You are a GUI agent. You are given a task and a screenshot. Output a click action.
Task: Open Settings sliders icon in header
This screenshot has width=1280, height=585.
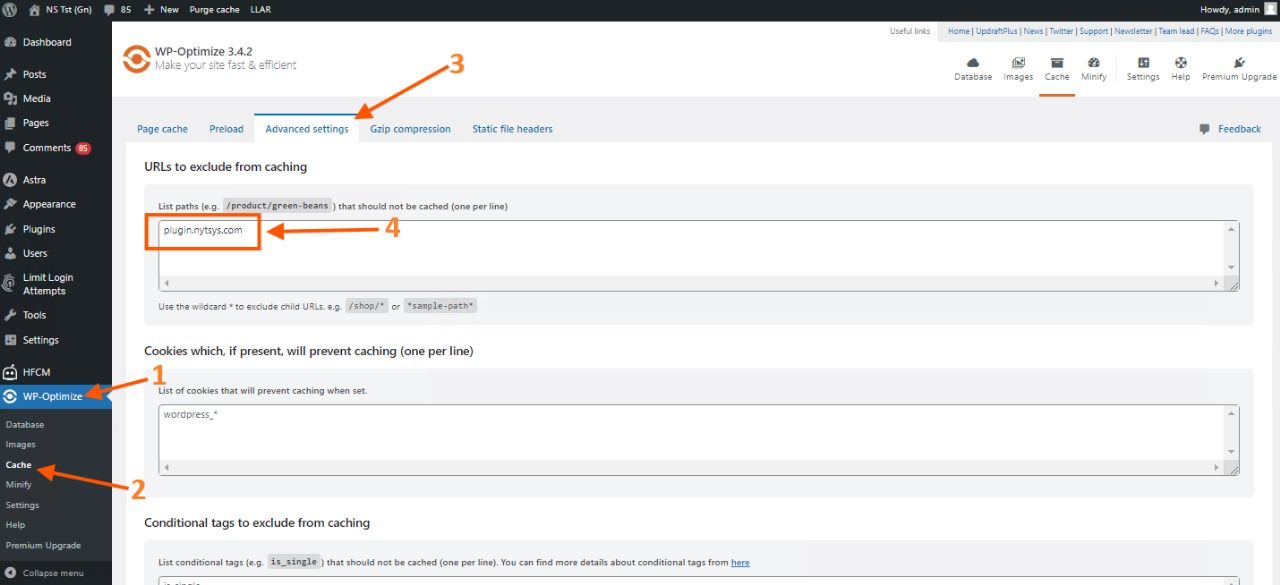click(x=1143, y=62)
